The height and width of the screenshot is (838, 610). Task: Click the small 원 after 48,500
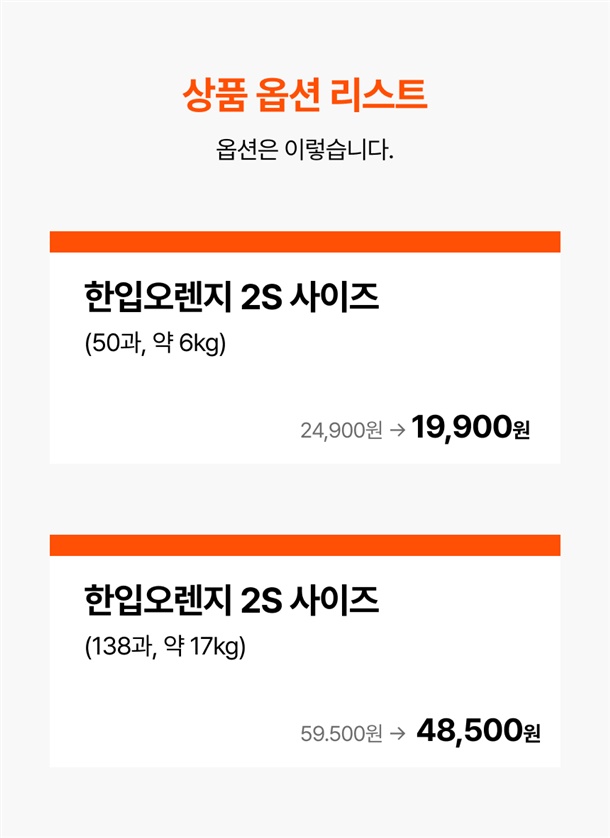531,733
